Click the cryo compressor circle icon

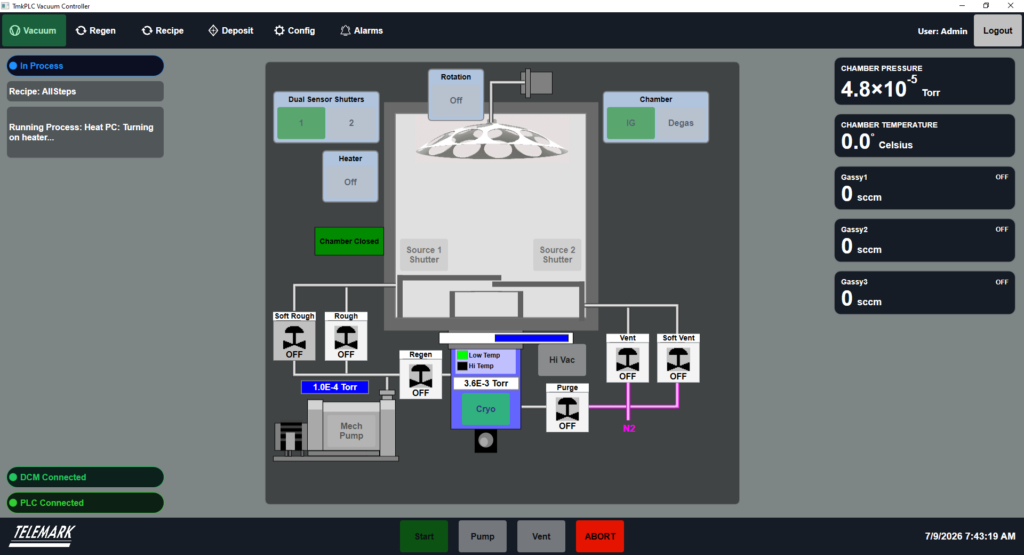pos(485,441)
